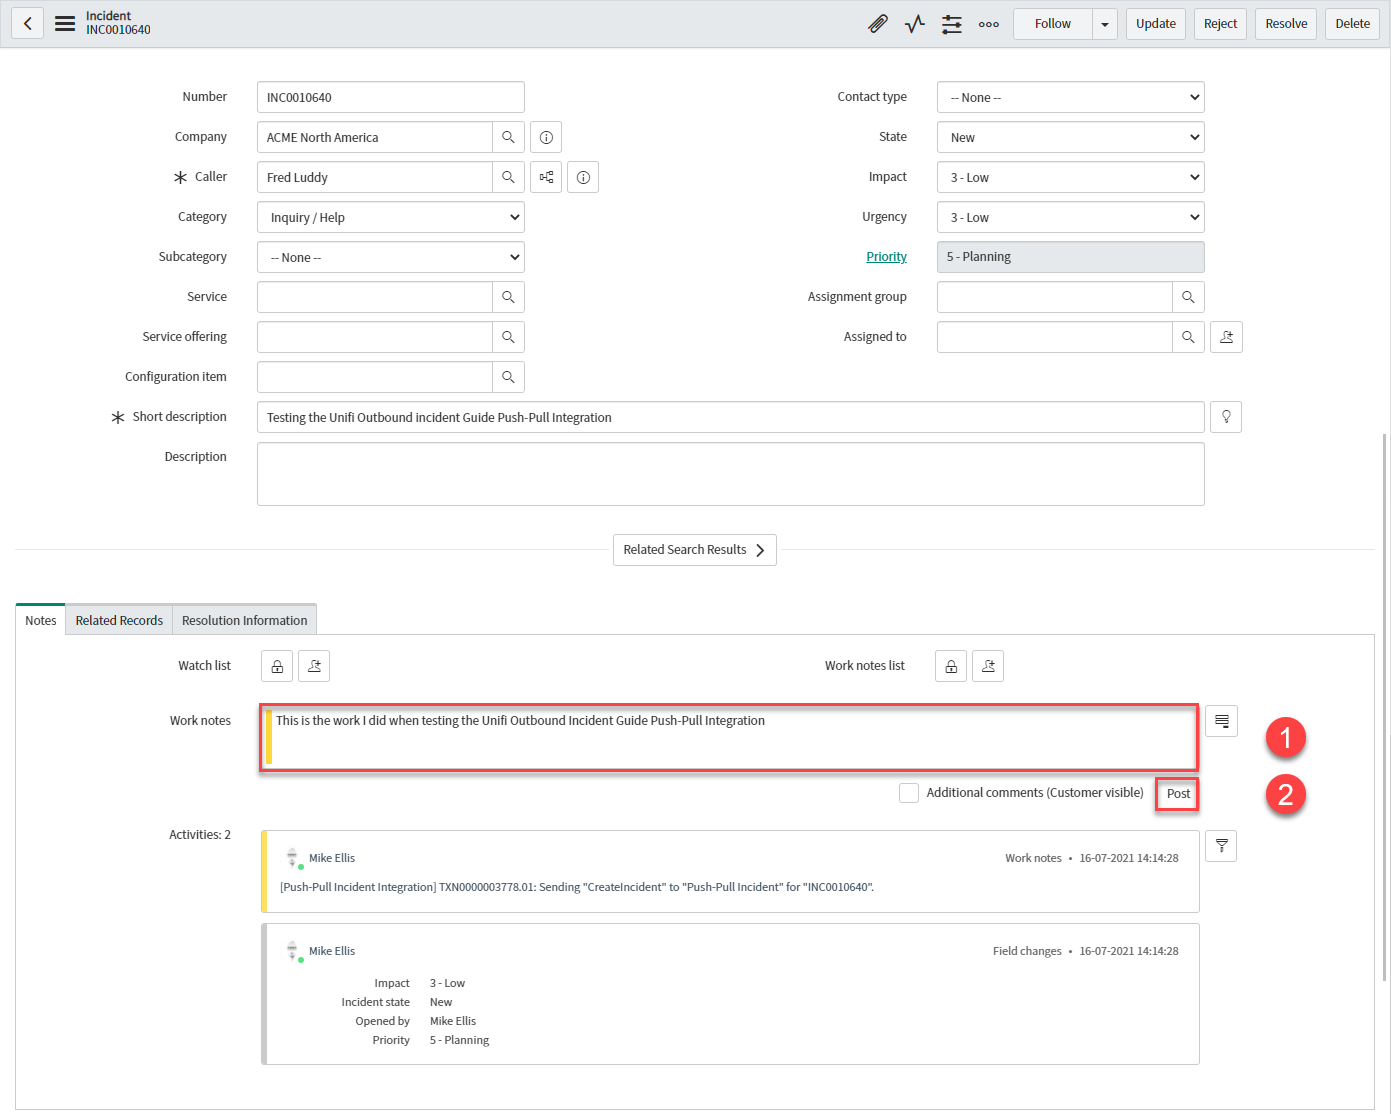The width and height of the screenshot is (1391, 1114).
Task: Open the Category dropdown
Action: (x=390, y=217)
